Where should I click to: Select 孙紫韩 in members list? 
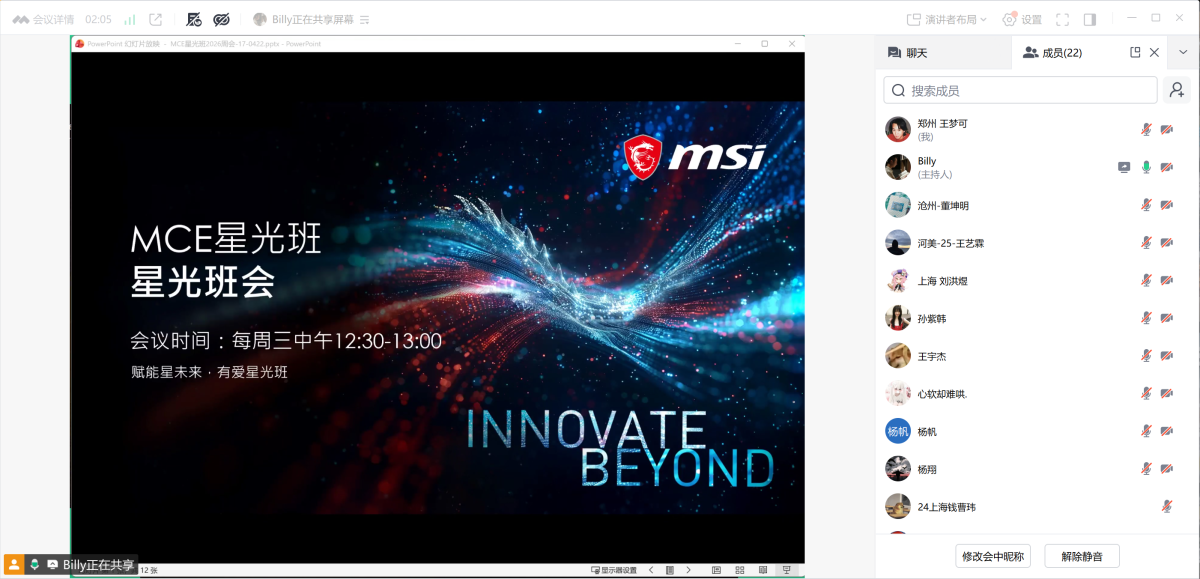[1036, 318]
